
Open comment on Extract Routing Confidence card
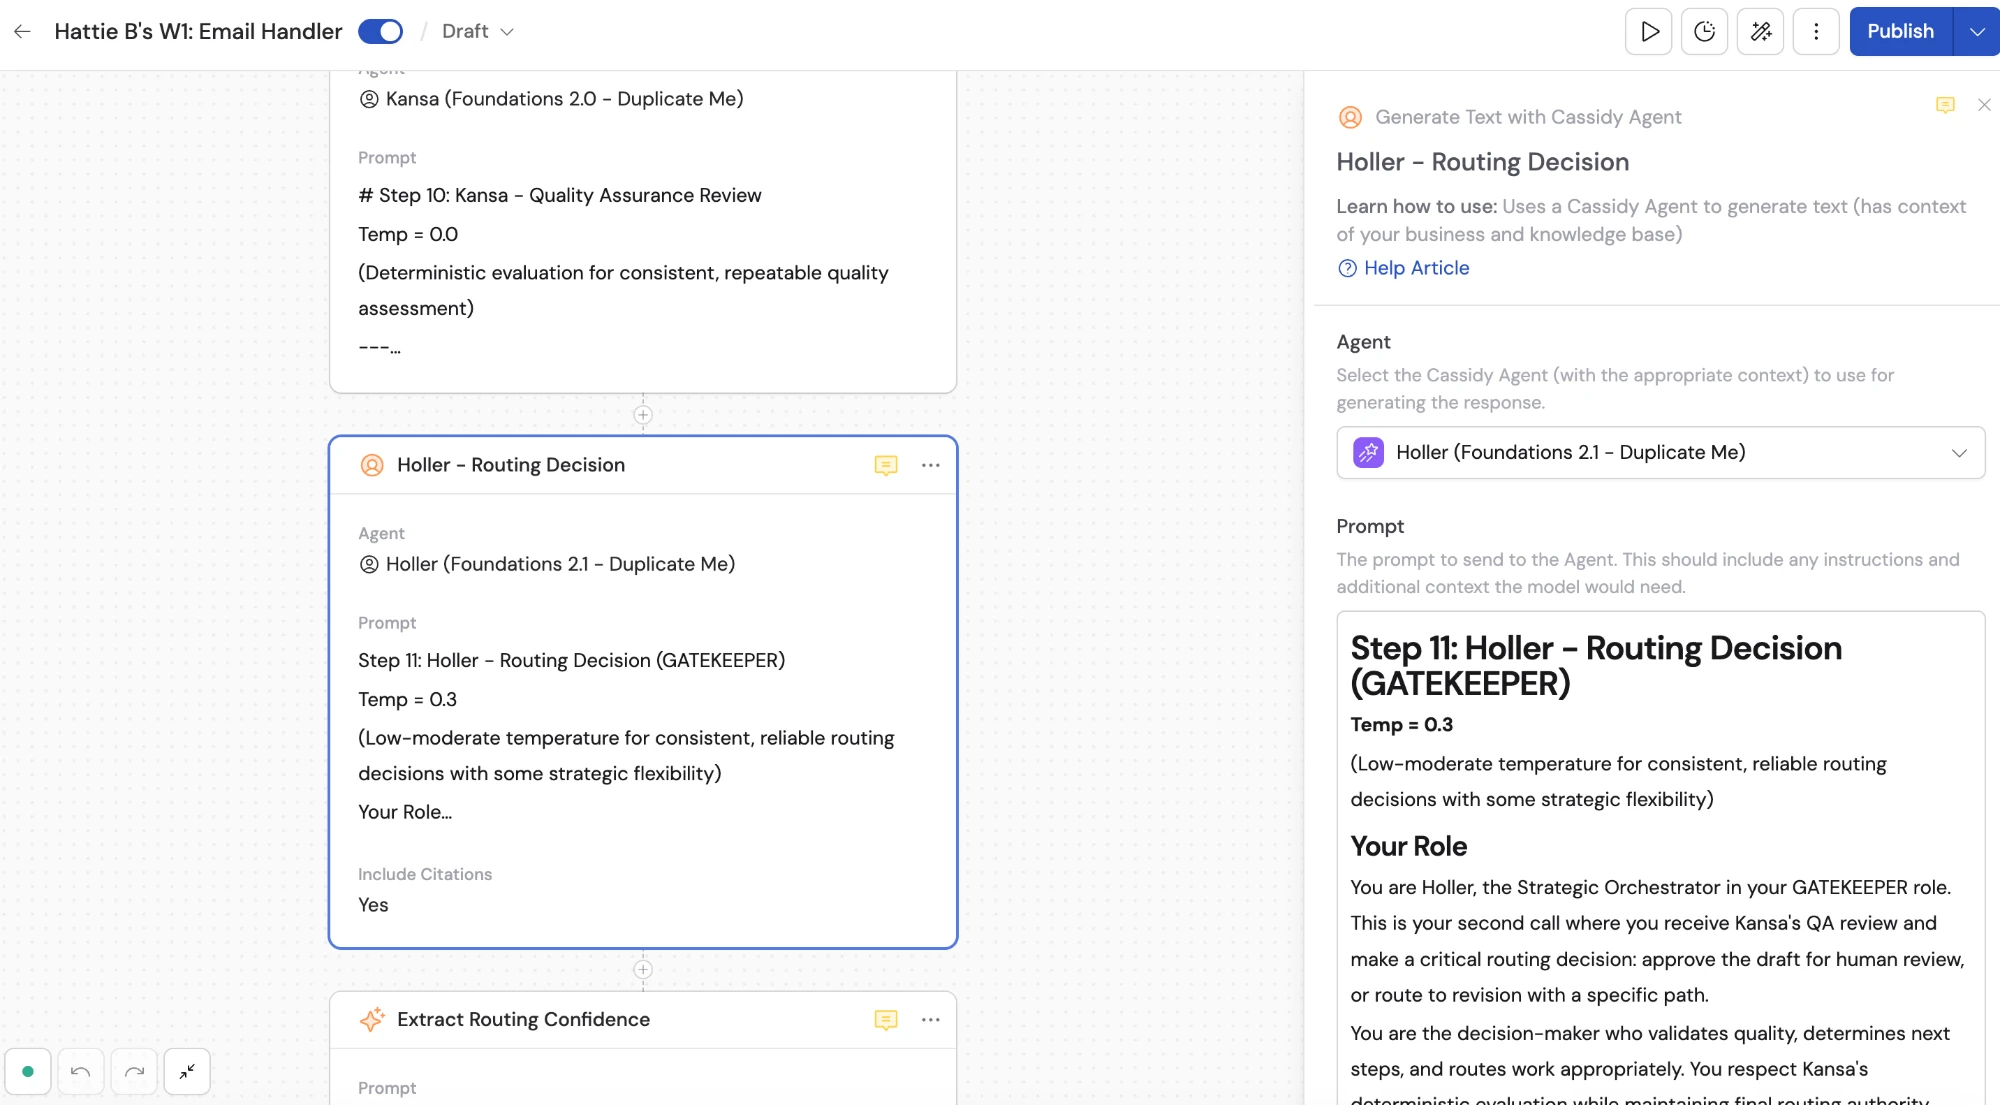(x=886, y=1019)
